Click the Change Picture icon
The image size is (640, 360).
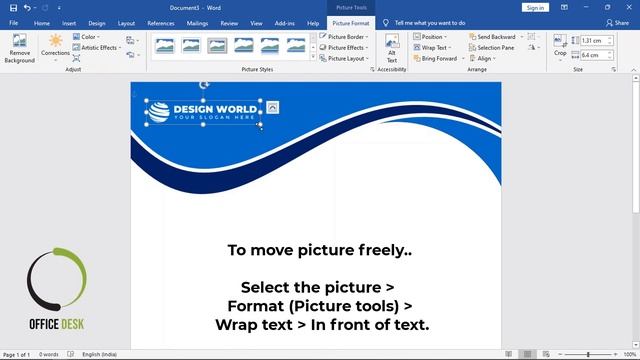(x=130, y=40)
